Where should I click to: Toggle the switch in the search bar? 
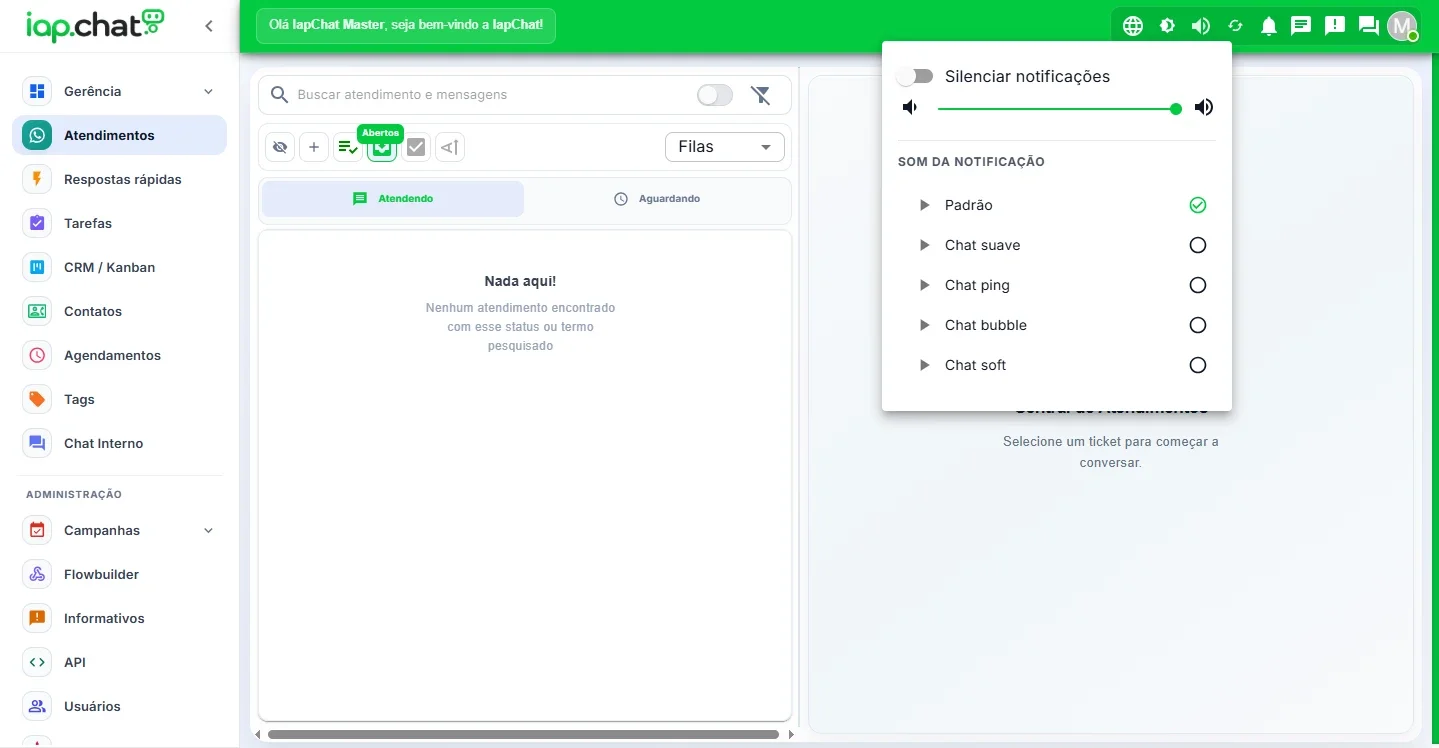715,95
